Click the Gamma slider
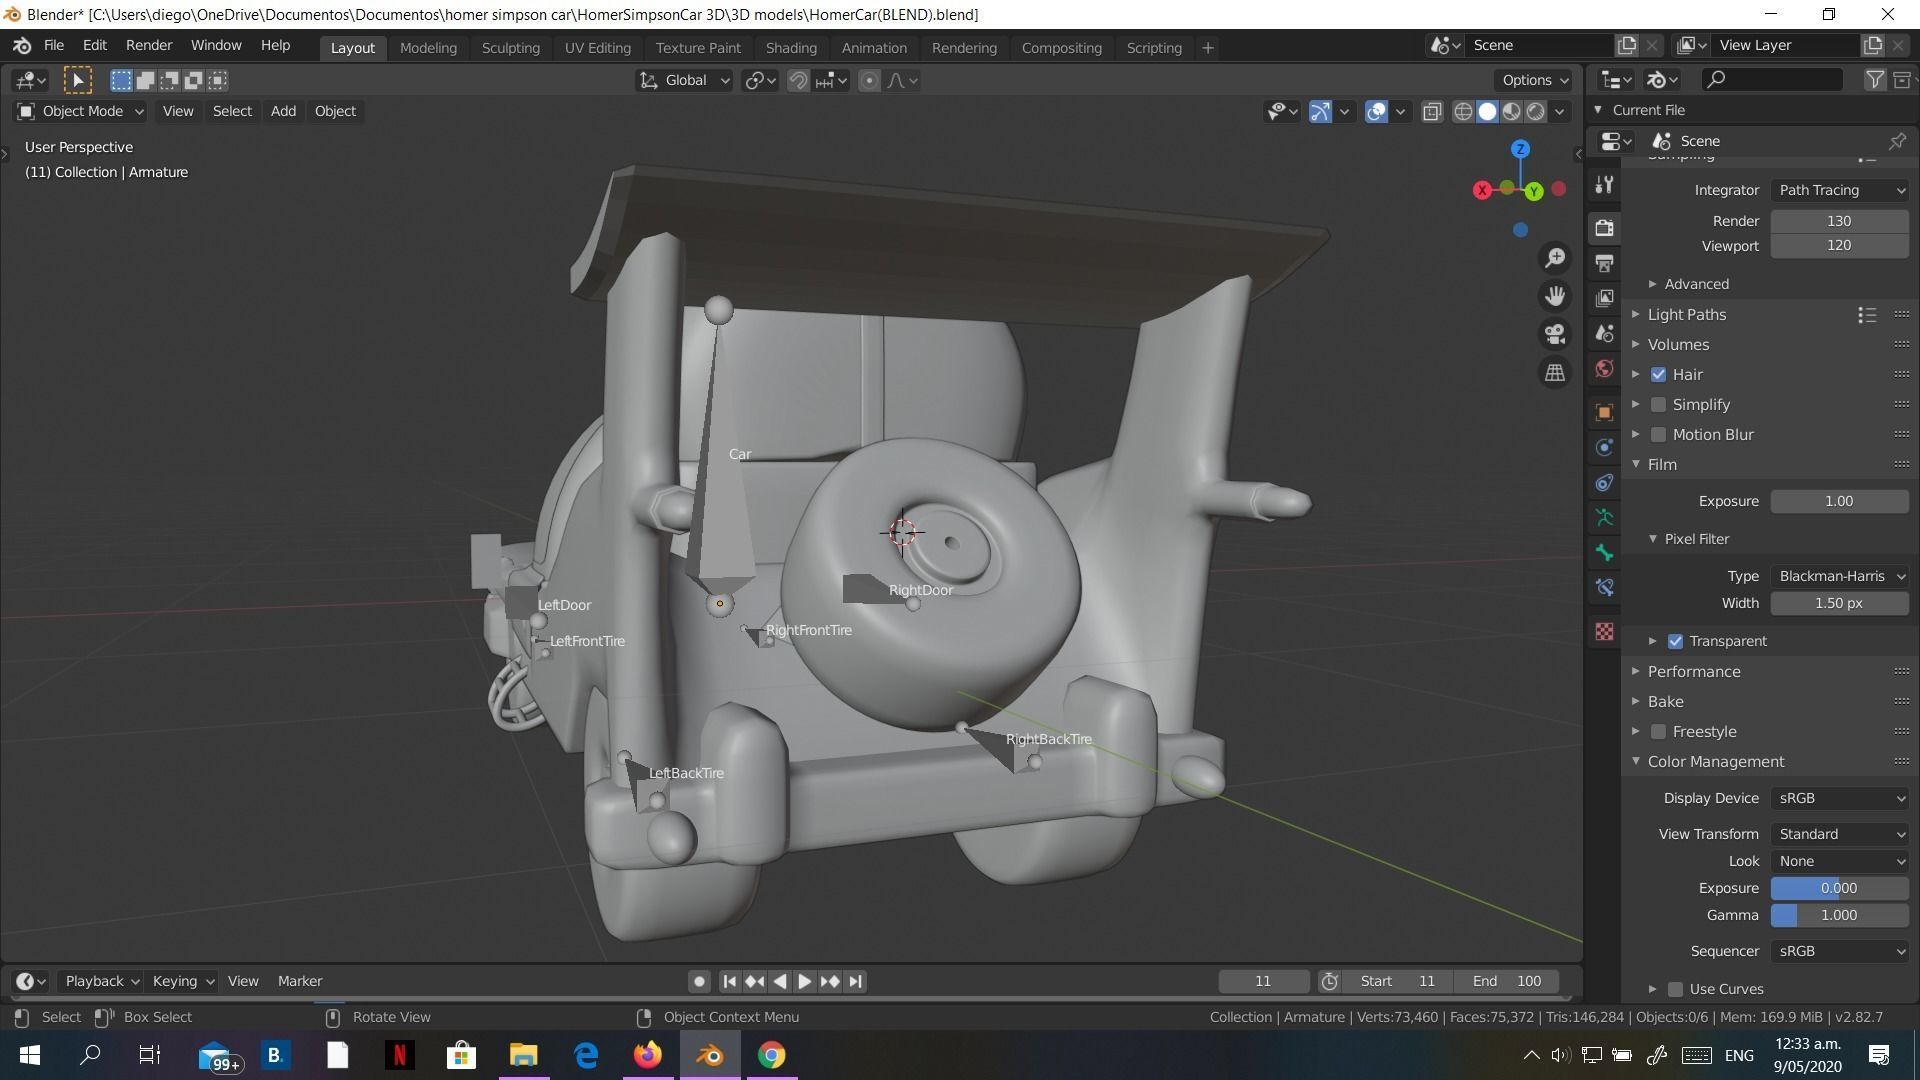 (x=1840, y=915)
